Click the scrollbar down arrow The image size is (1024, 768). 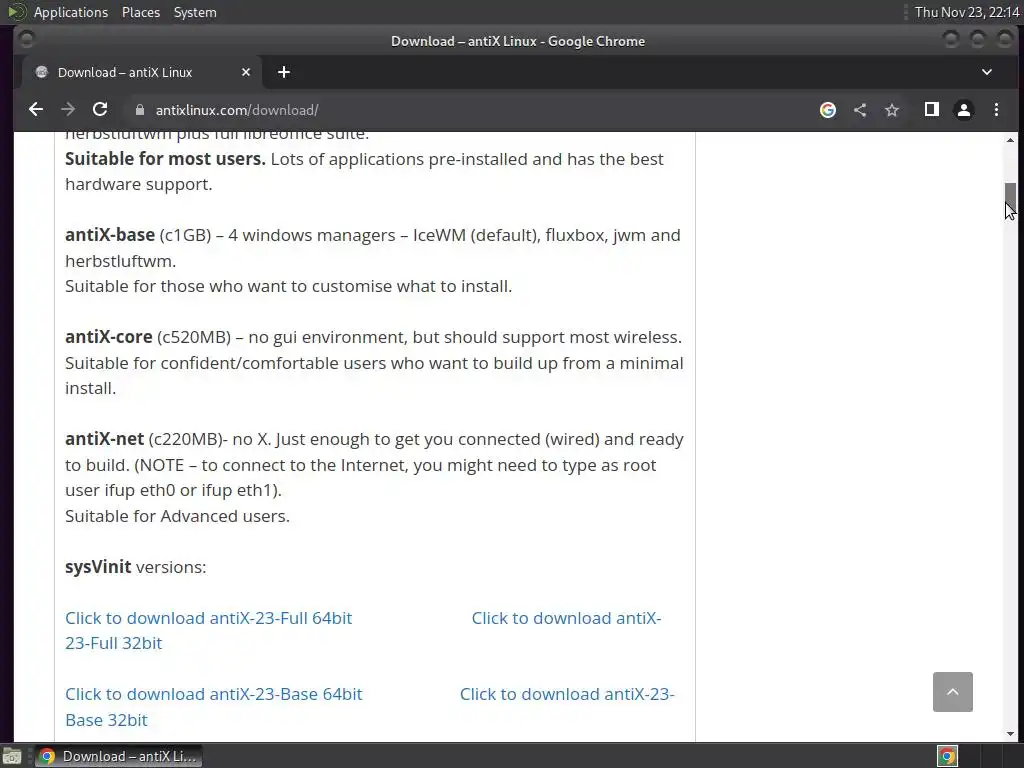(x=1010, y=733)
